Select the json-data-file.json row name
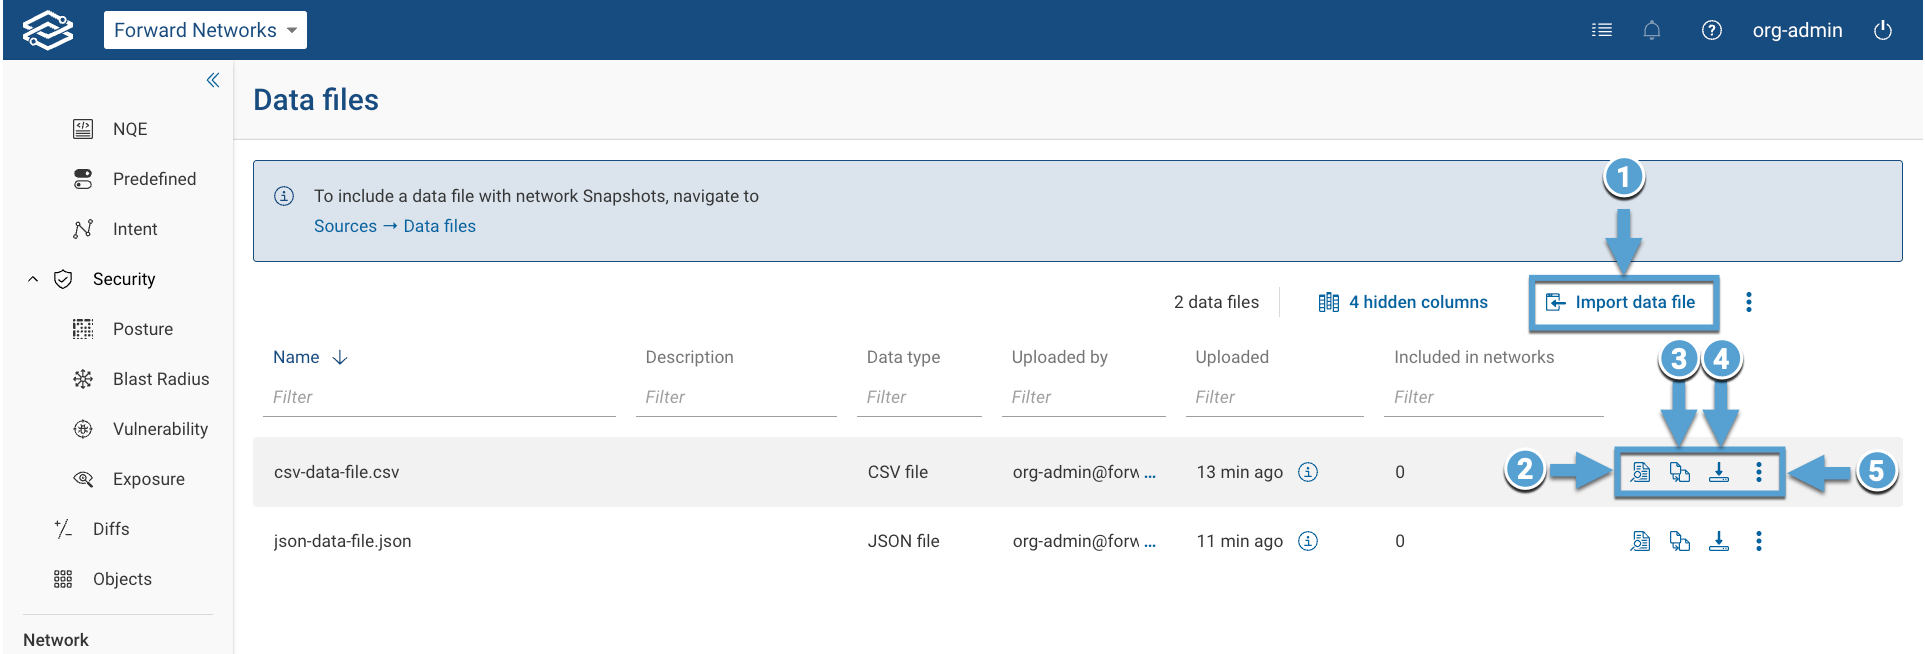 [342, 541]
